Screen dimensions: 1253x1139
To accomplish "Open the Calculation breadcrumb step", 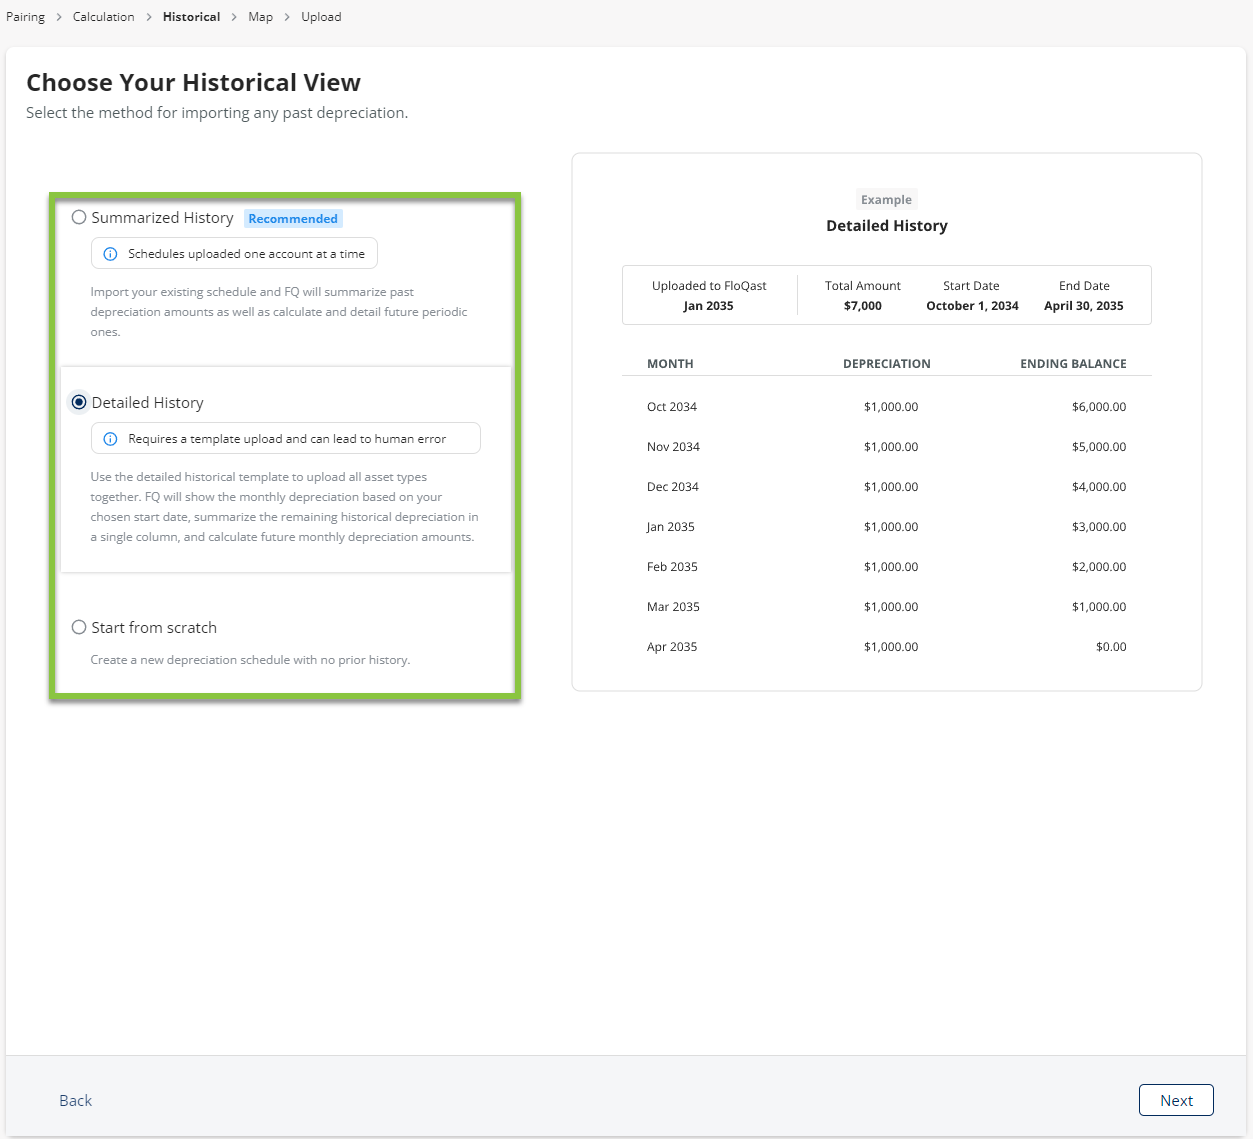I will click(x=103, y=17).
